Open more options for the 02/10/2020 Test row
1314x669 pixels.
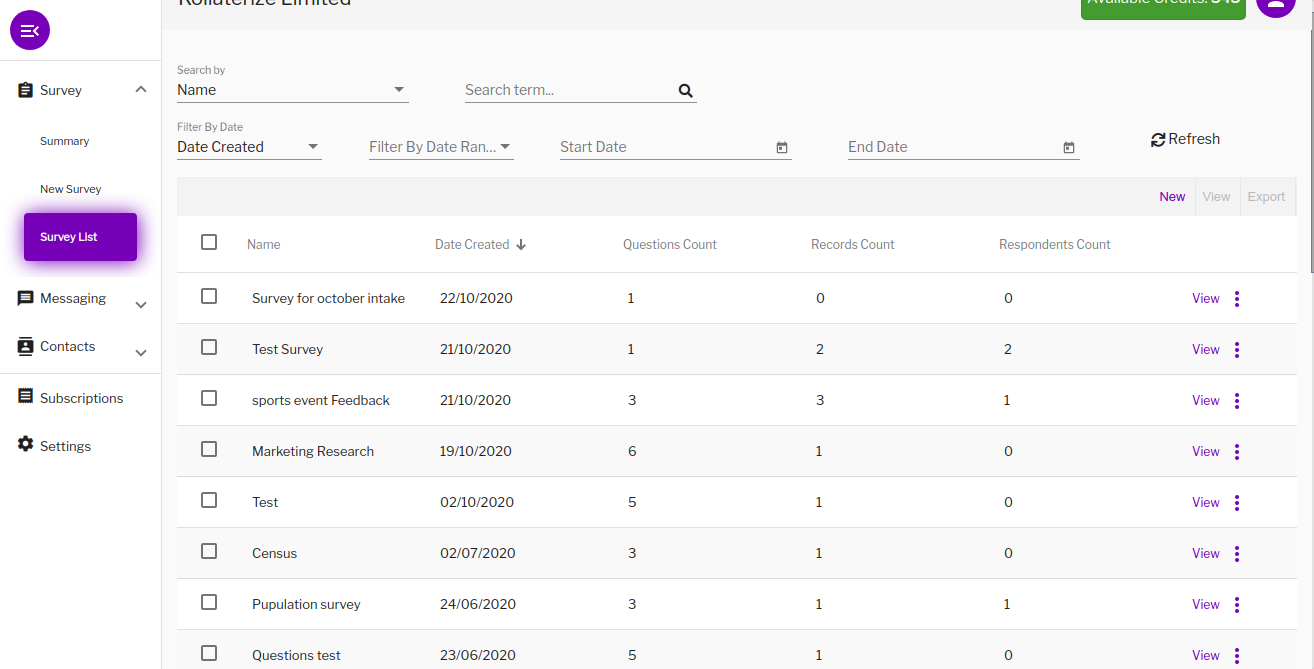[x=1237, y=502]
